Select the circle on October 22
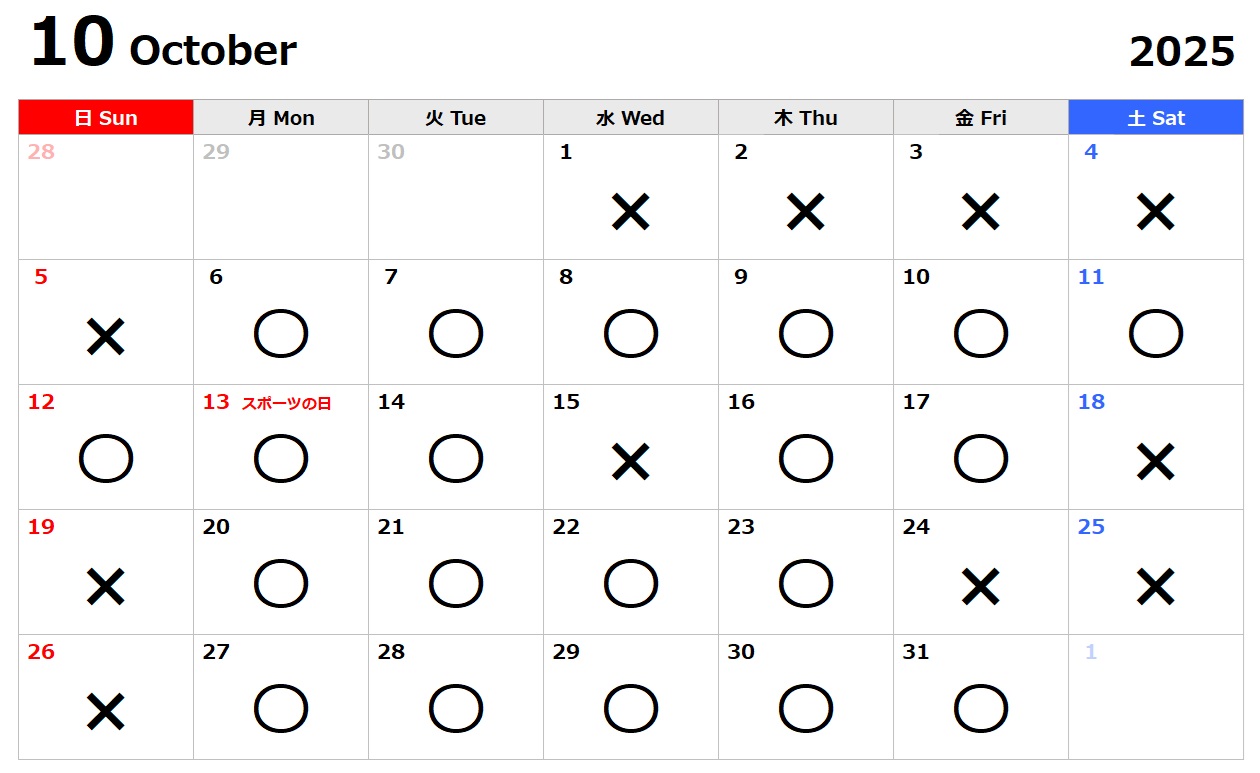Screen dimensions: 1260x773 coord(631,584)
